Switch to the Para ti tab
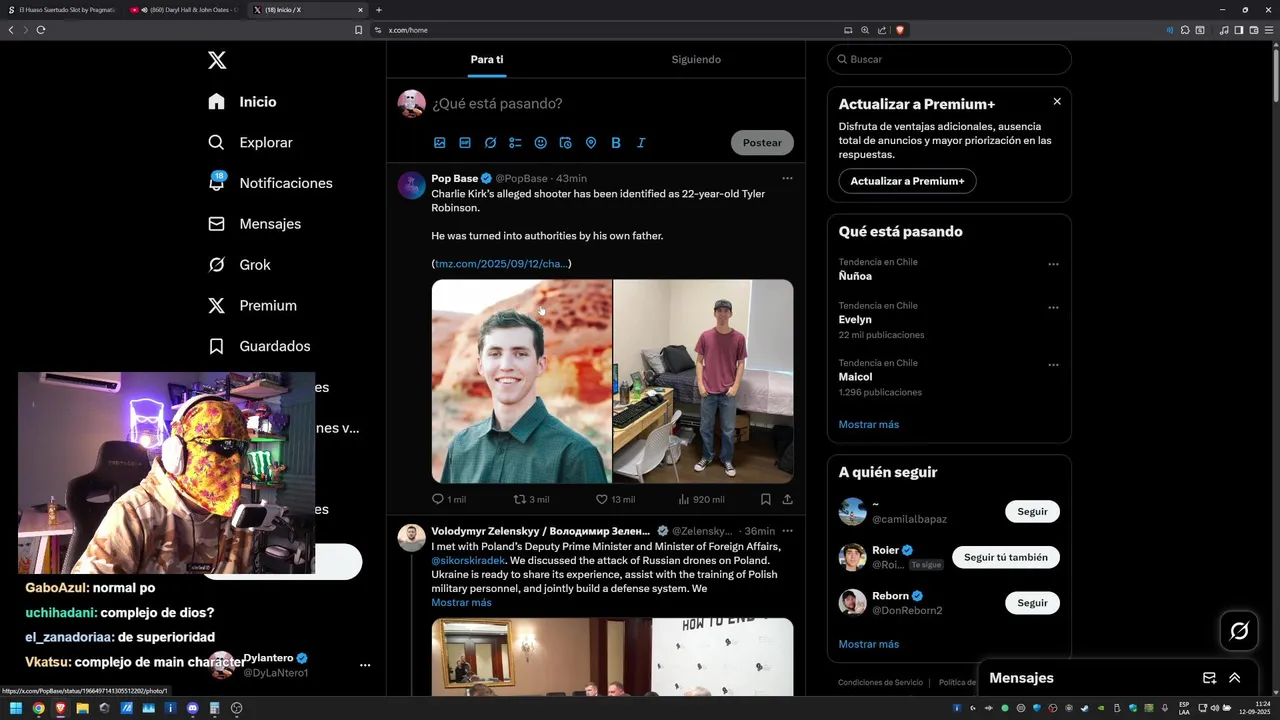Screen dimensions: 1280x720 pos(487,59)
